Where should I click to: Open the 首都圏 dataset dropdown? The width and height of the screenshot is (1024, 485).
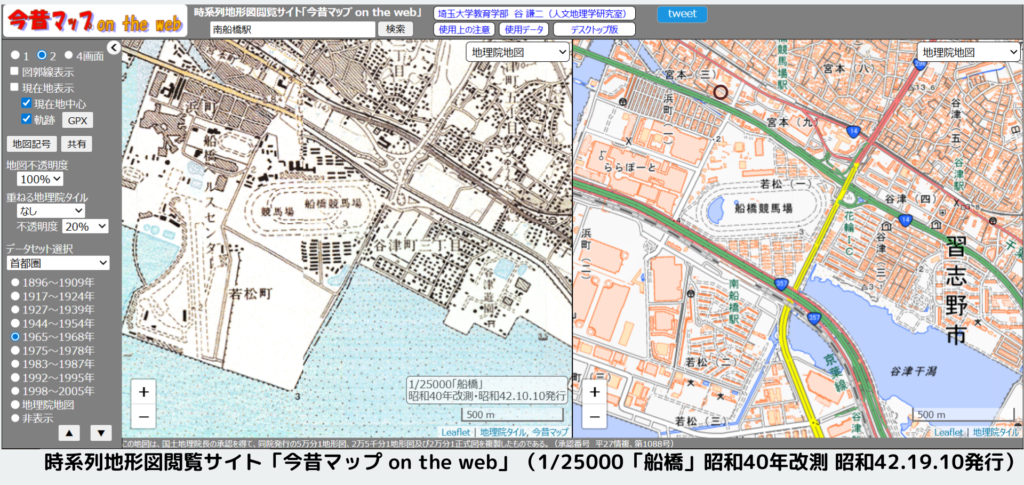pos(57,263)
